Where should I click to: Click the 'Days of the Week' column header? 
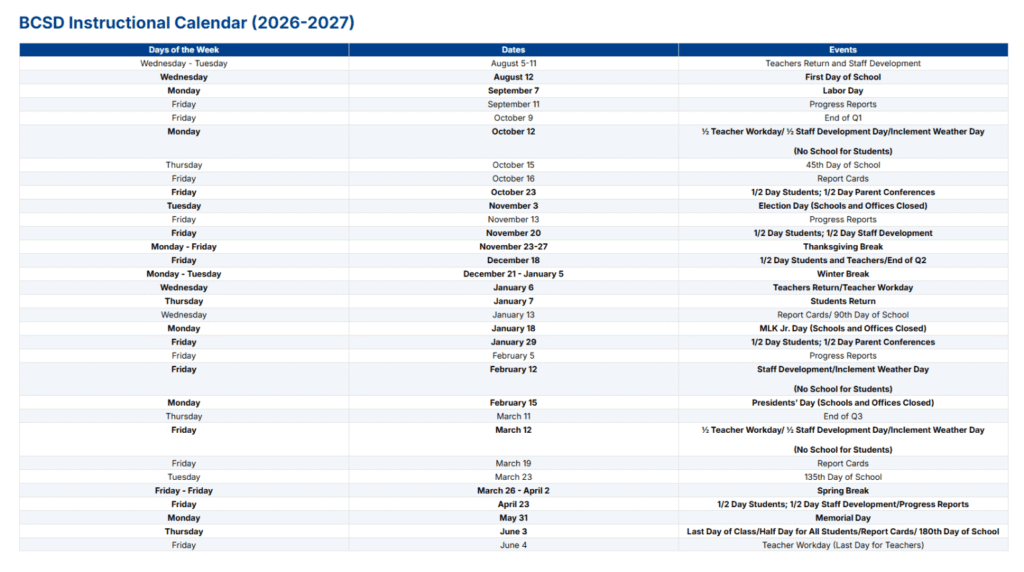pos(184,50)
